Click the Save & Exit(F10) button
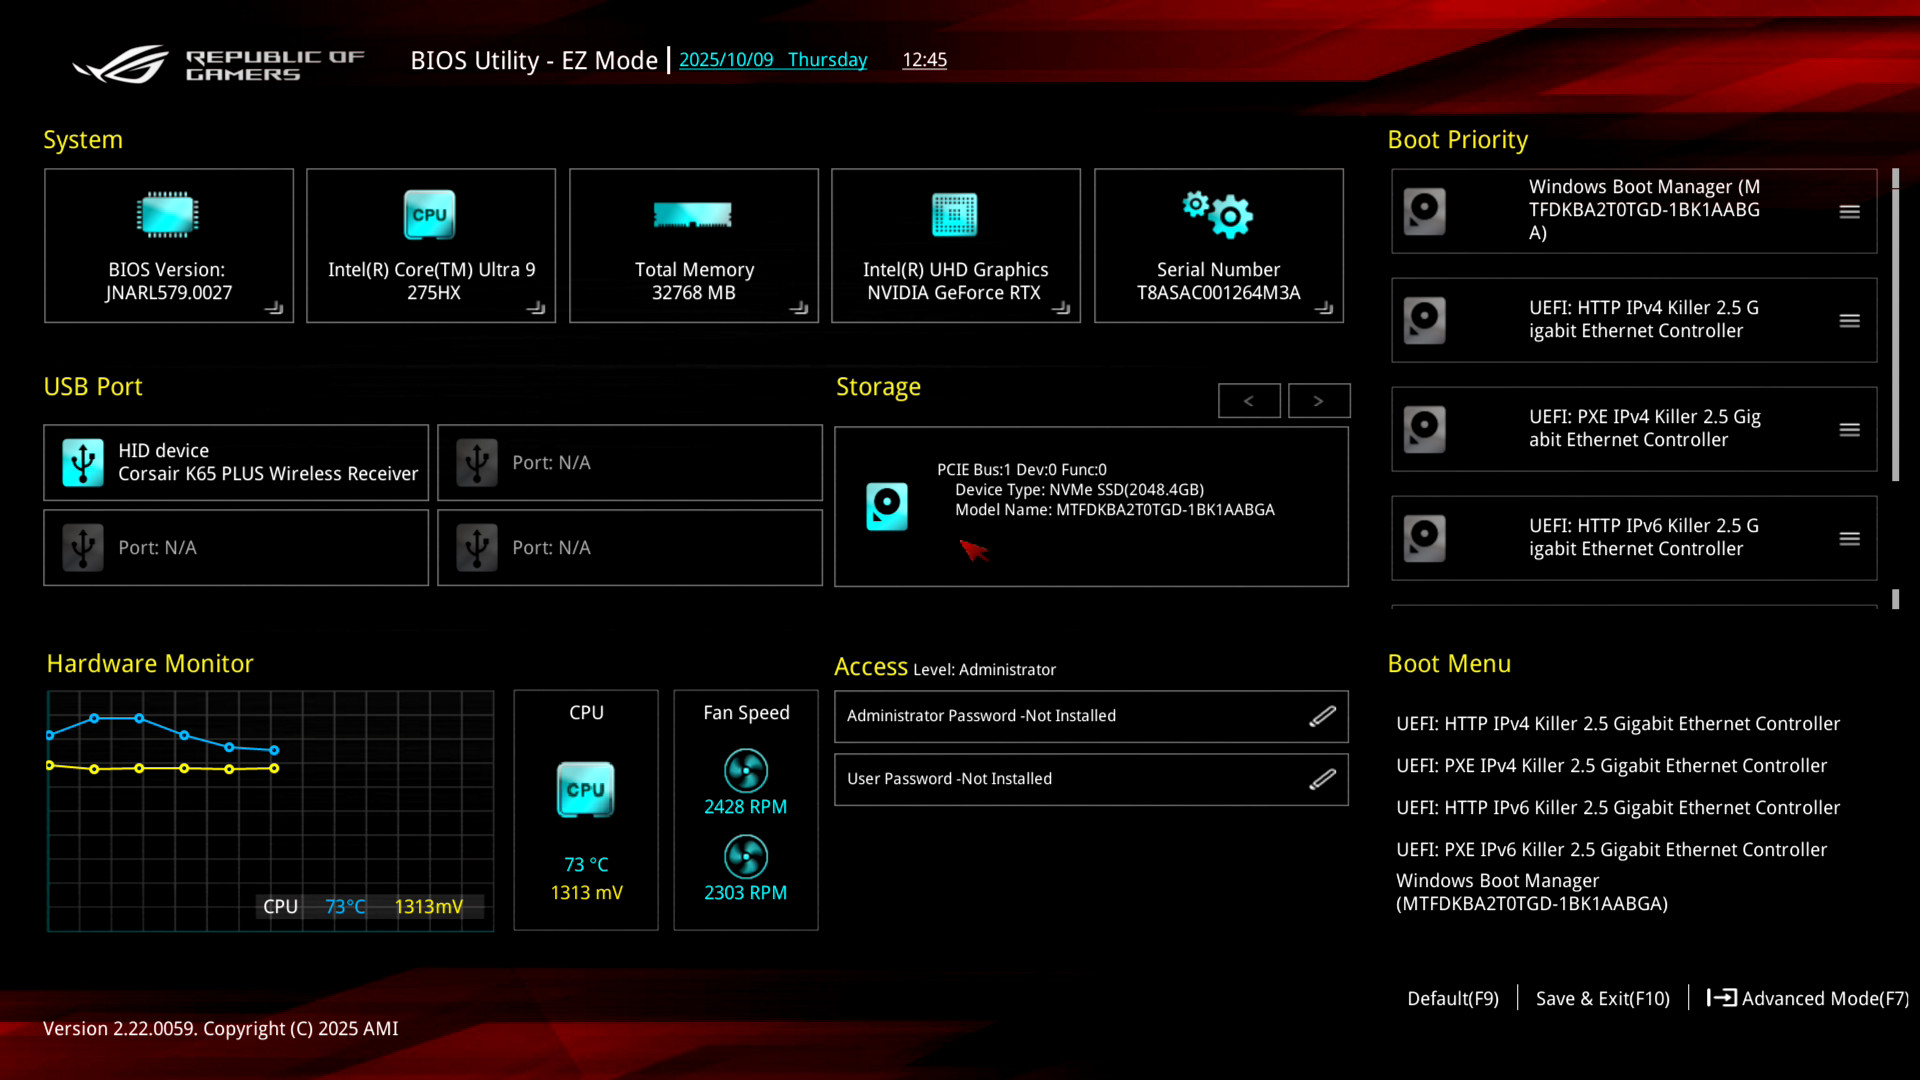1920x1080 pixels. coord(1602,998)
